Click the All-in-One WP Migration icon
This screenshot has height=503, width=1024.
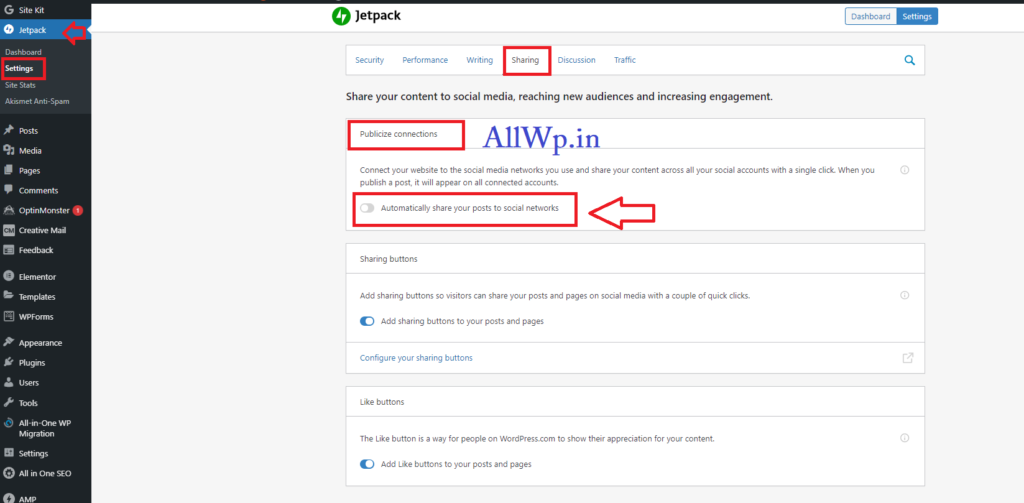pyautogui.click(x=9, y=423)
